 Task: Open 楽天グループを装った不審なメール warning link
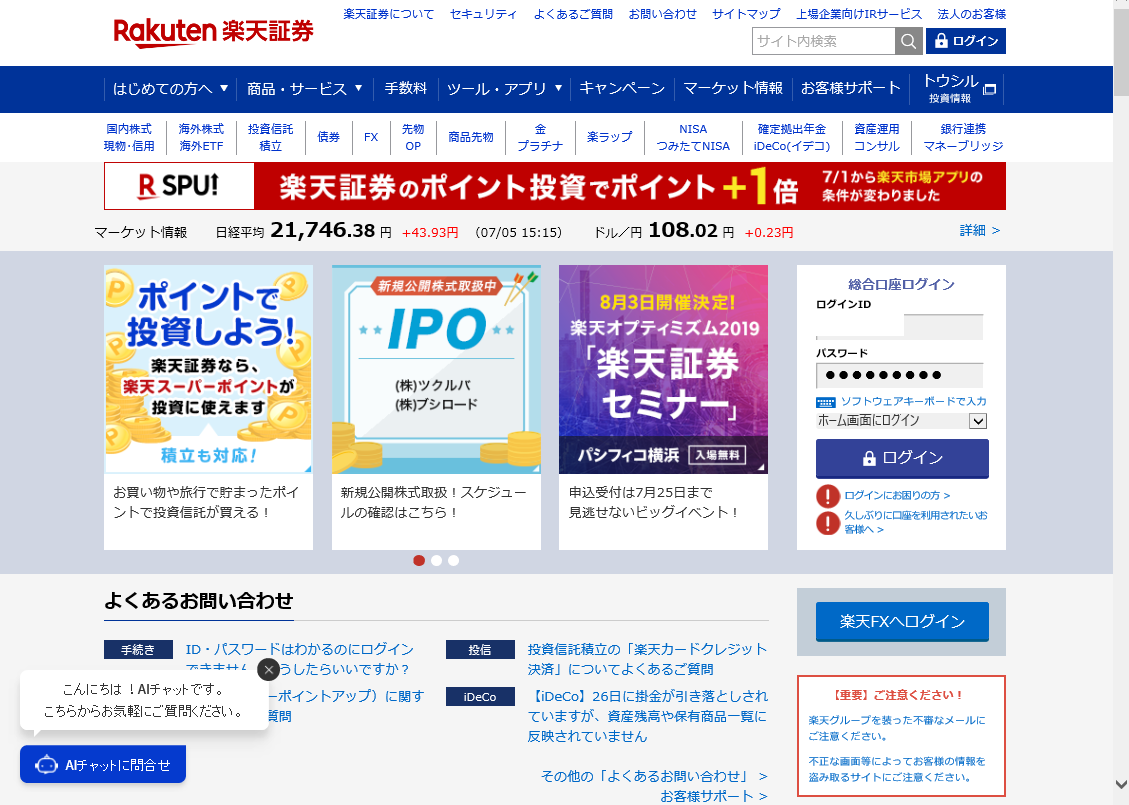[896, 728]
